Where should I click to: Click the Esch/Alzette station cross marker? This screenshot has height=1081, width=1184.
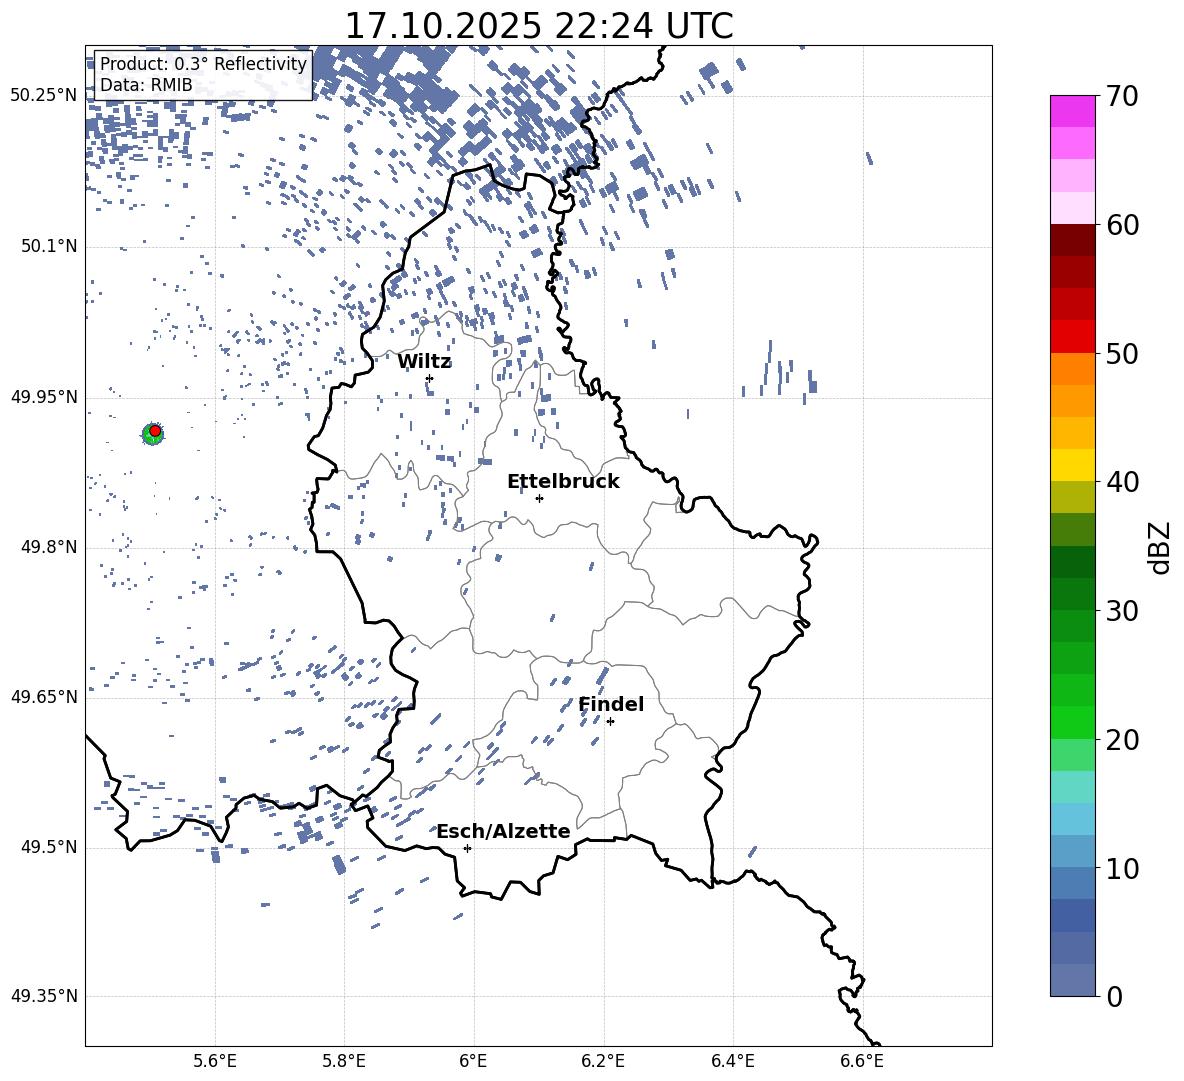(467, 848)
